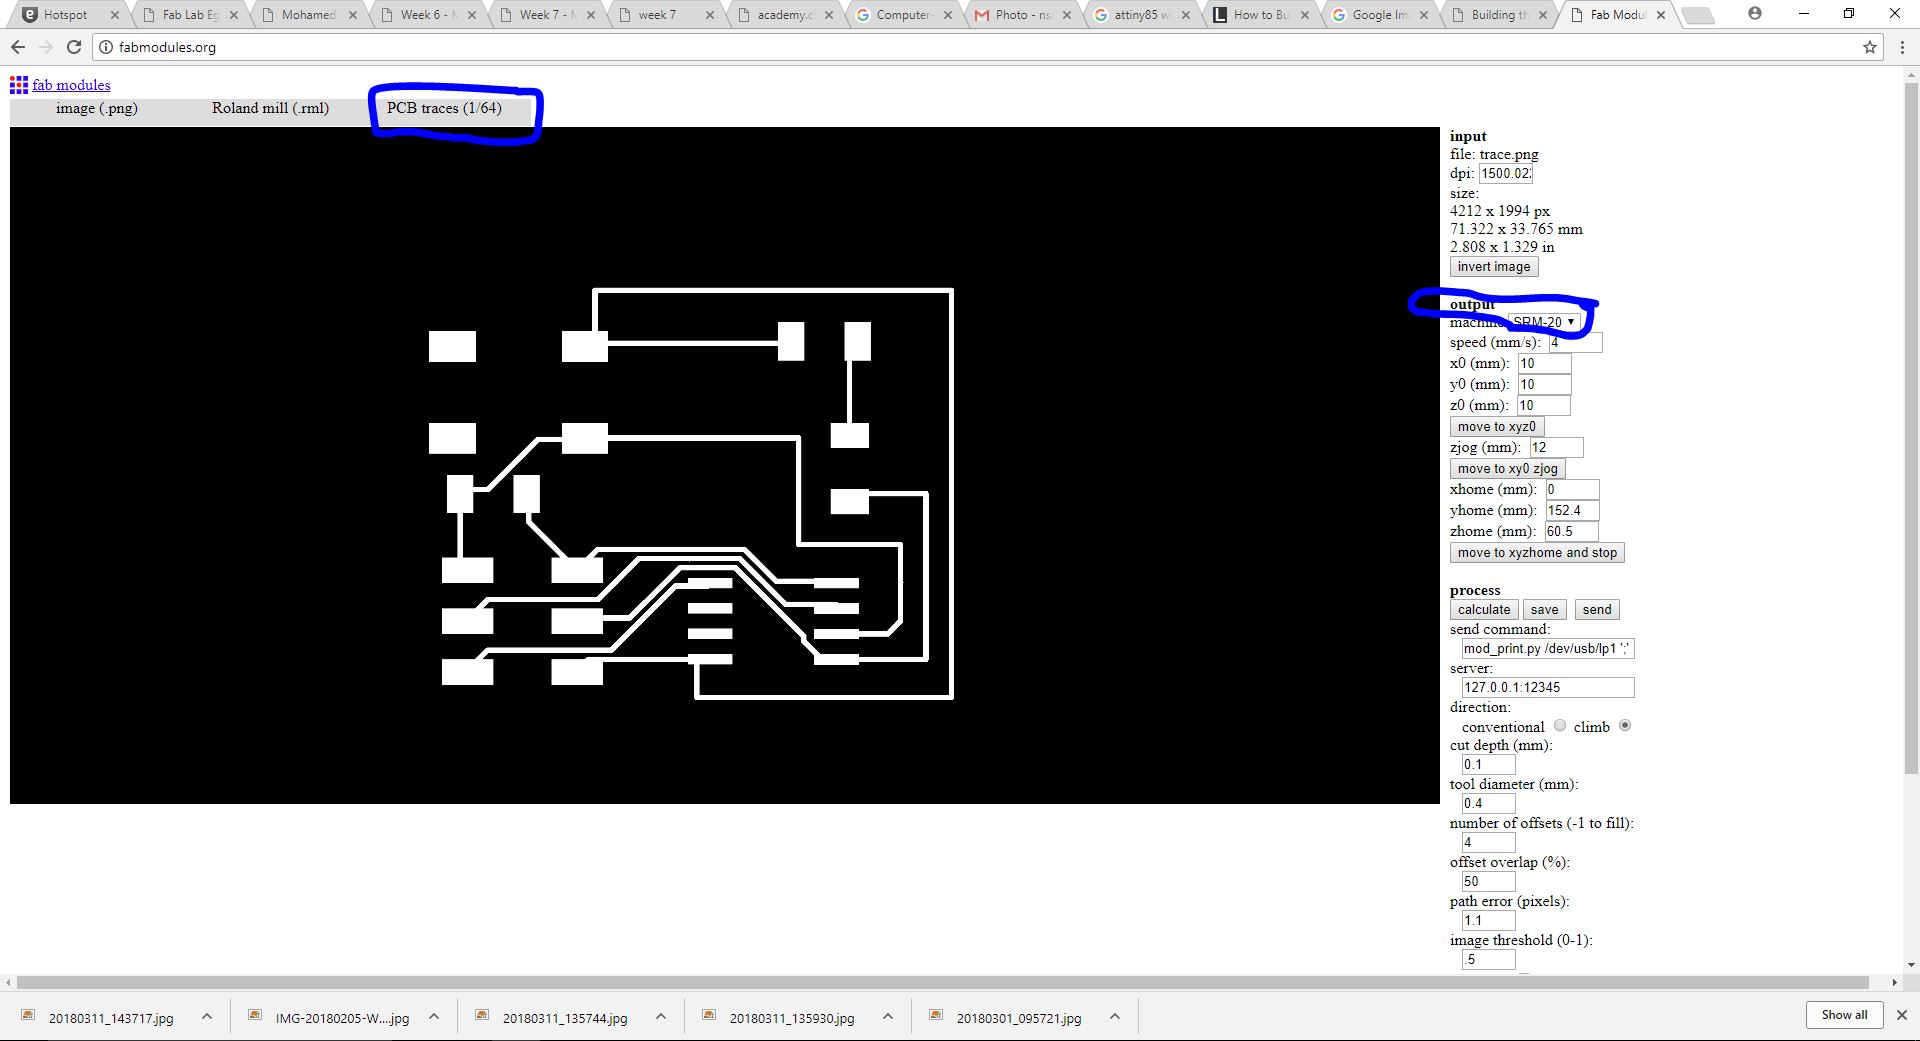Viewport: 1920px width, 1041px height.
Task: Close the downloads bar
Action: [1902, 1015]
